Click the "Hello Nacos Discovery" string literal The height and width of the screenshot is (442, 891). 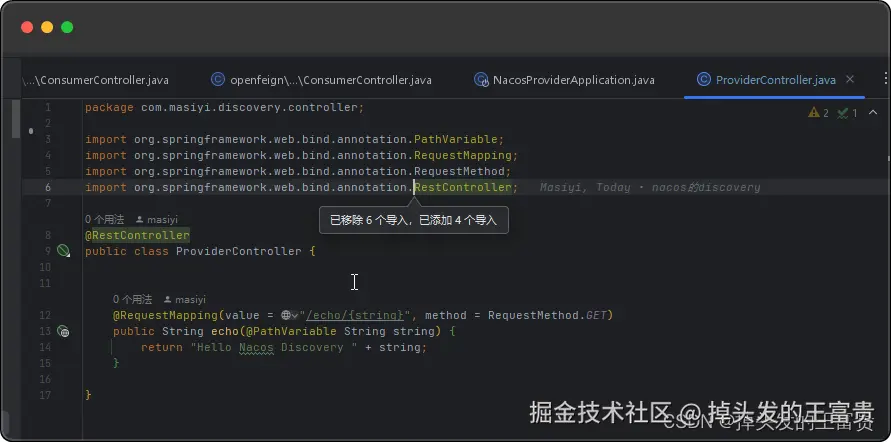[x=274, y=347]
